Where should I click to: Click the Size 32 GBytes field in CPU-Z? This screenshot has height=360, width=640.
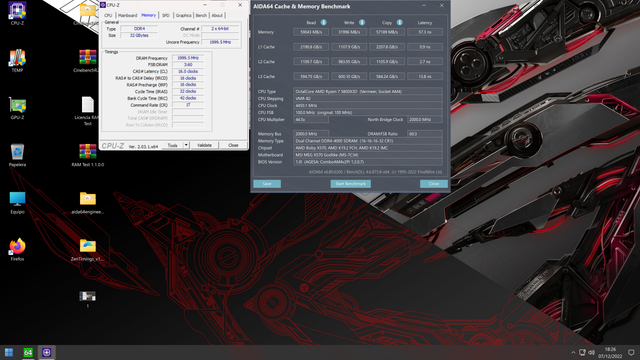tap(139, 36)
